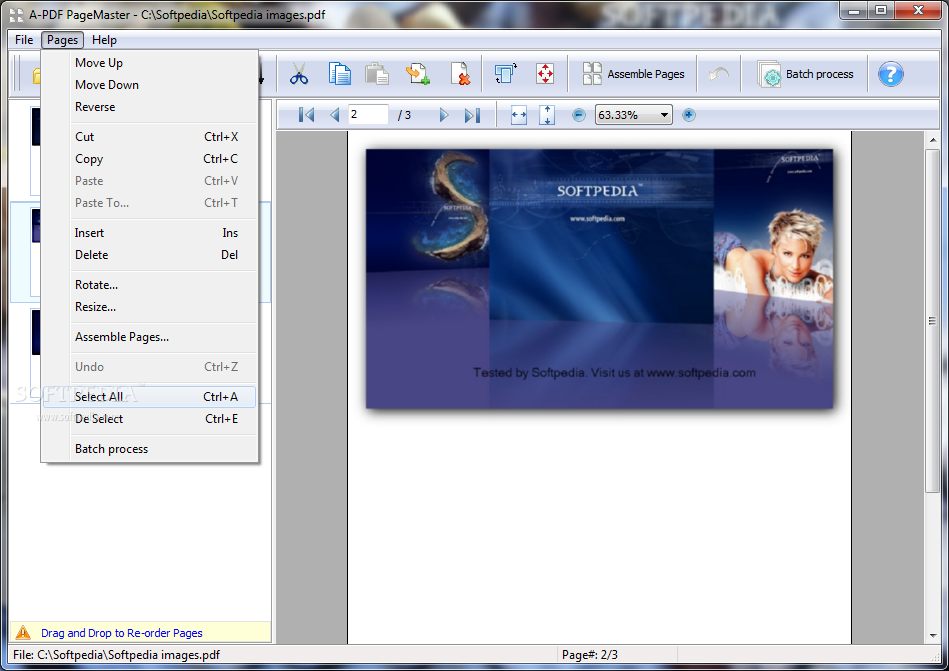Click the preview vertical scrollbar thumb
The width and height of the screenshot is (949, 671).
932,321
